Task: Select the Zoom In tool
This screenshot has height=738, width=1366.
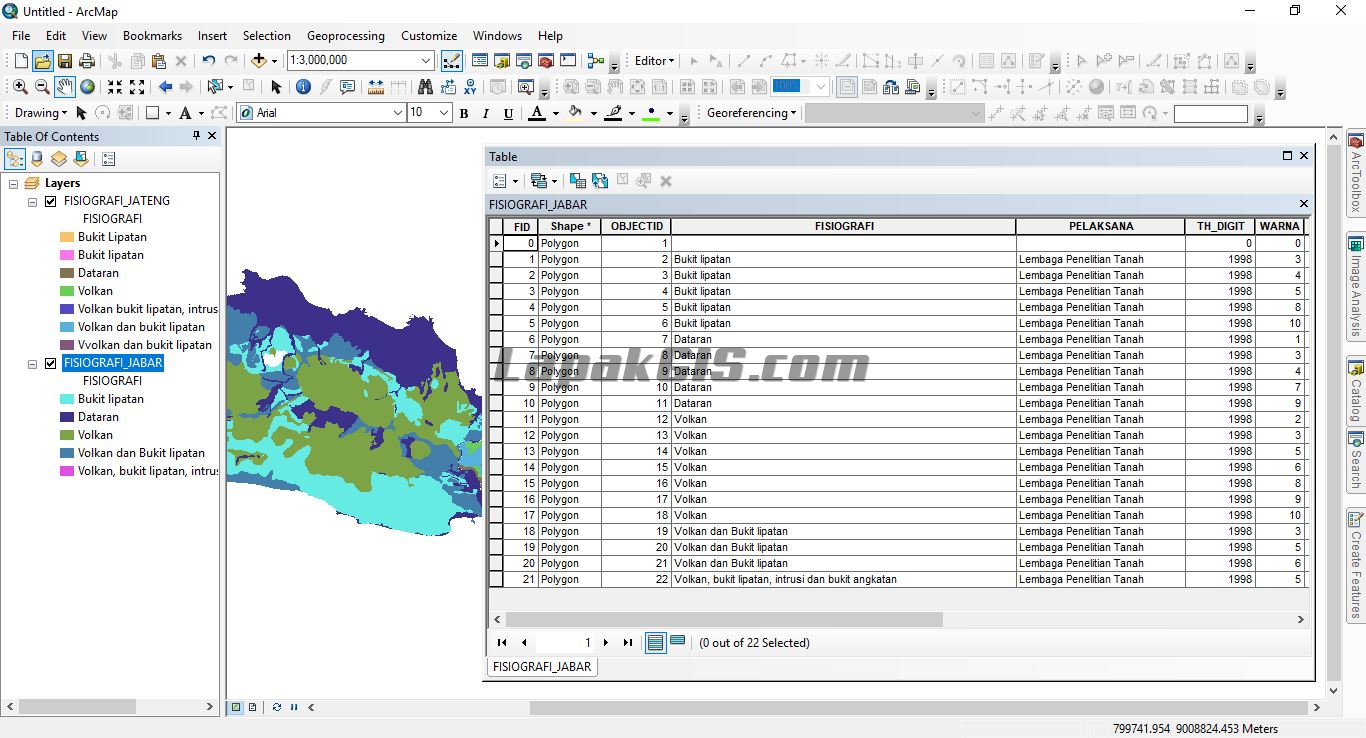Action: point(20,87)
